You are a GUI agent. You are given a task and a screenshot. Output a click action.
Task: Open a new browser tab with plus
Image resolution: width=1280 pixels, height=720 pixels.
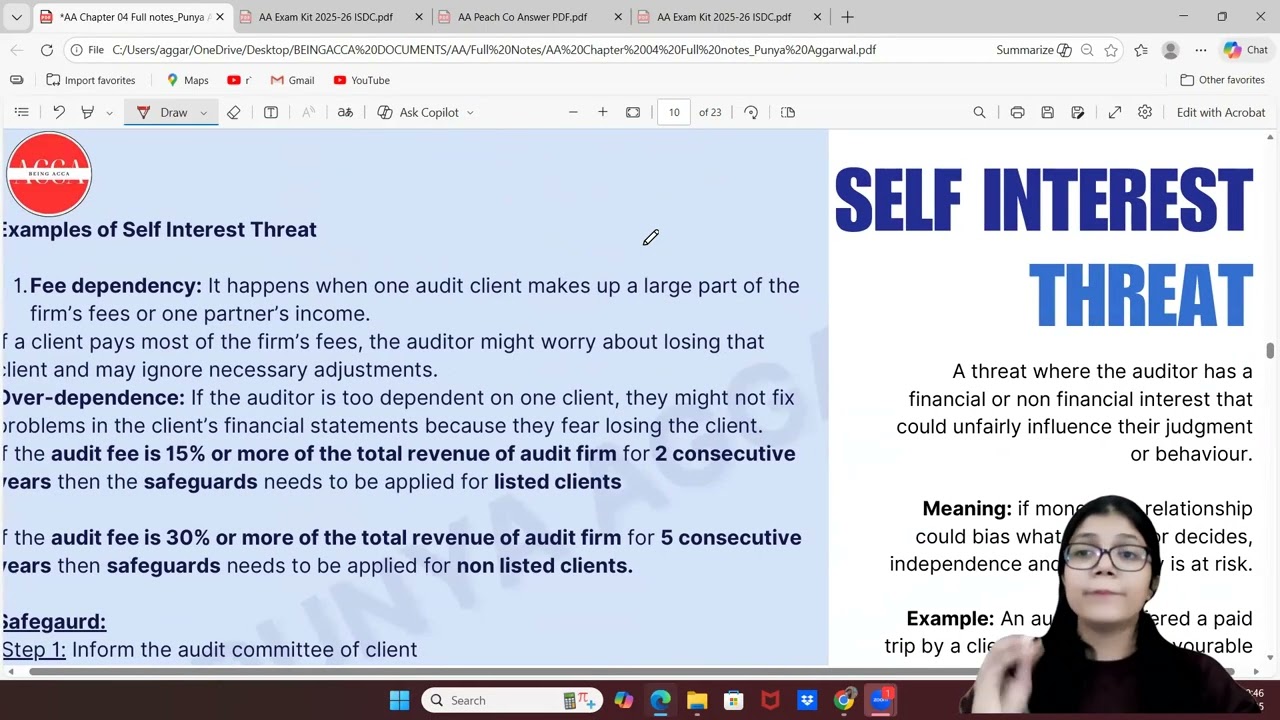847,17
